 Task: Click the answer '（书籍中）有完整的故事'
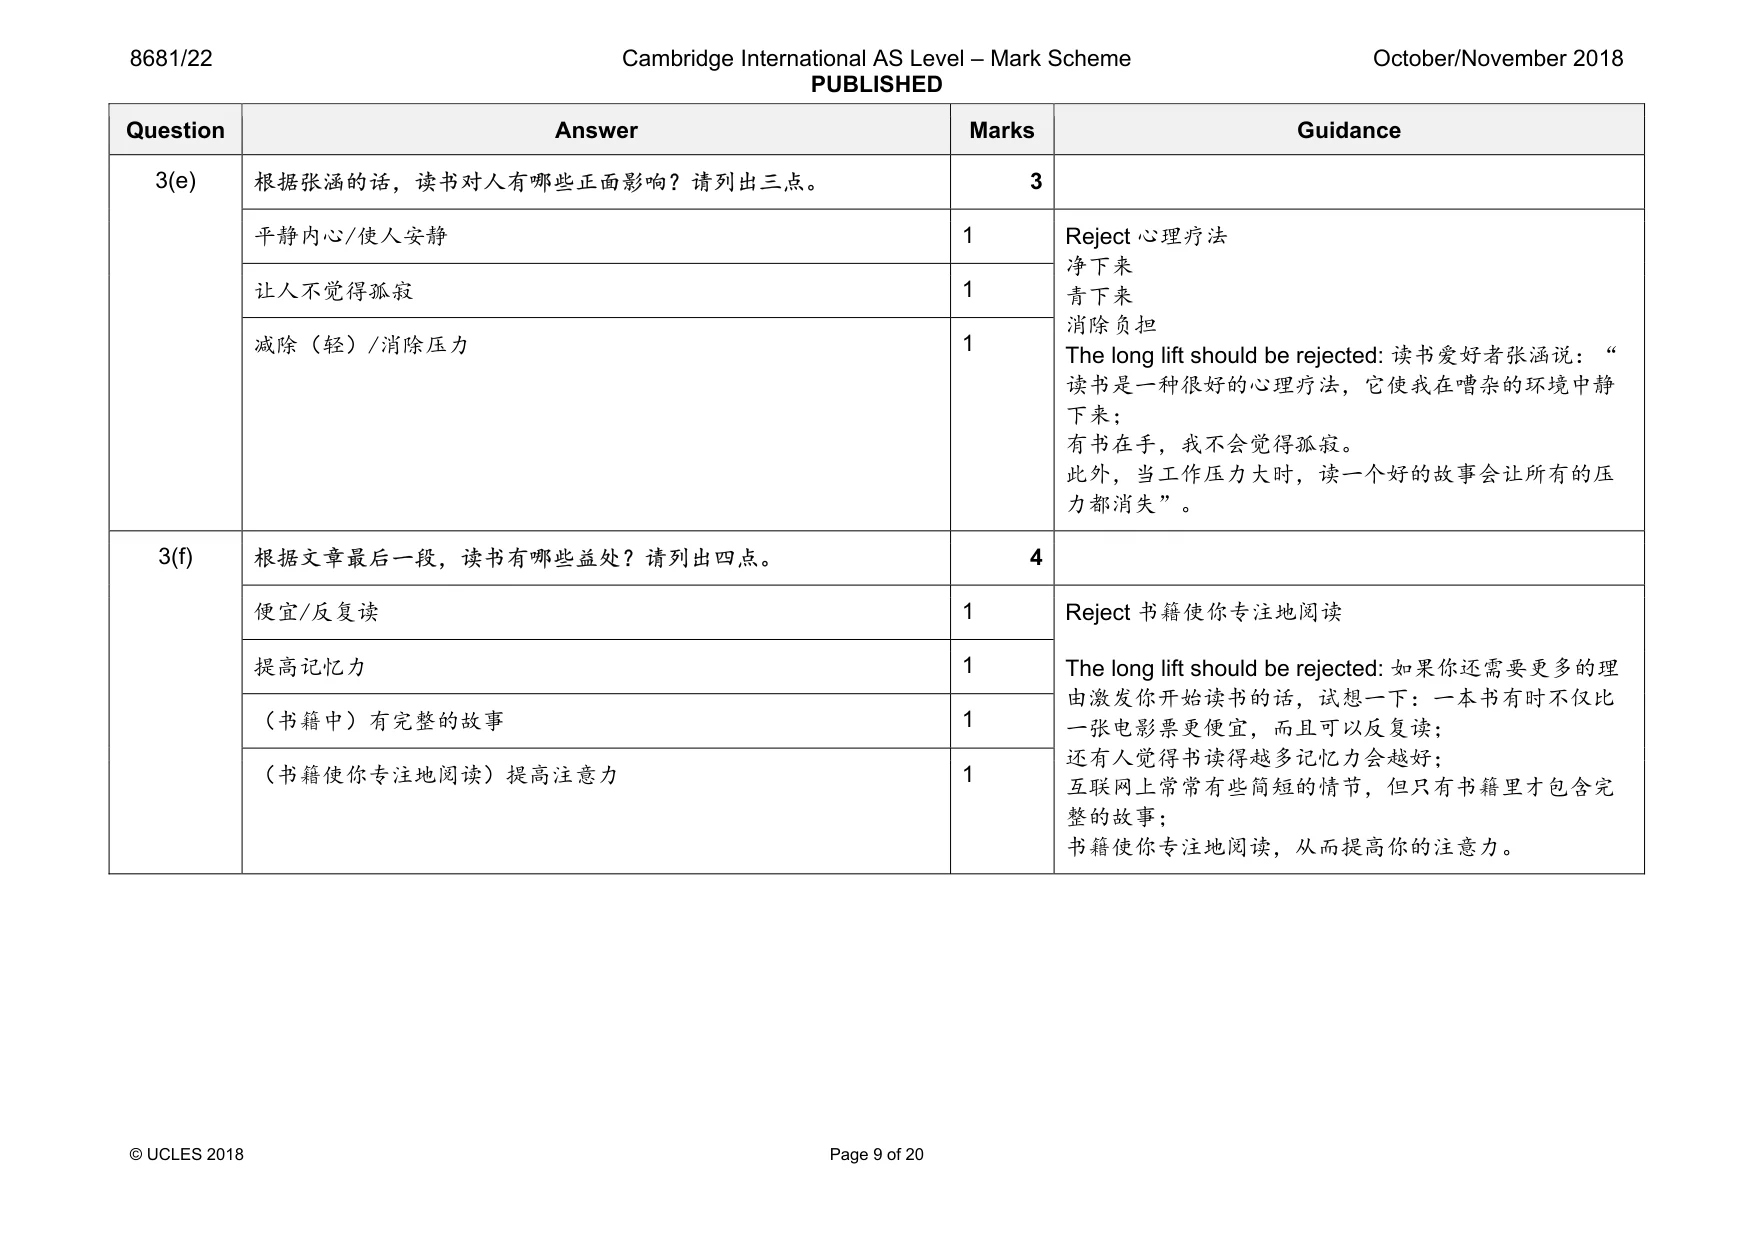[x=380, y=720]
